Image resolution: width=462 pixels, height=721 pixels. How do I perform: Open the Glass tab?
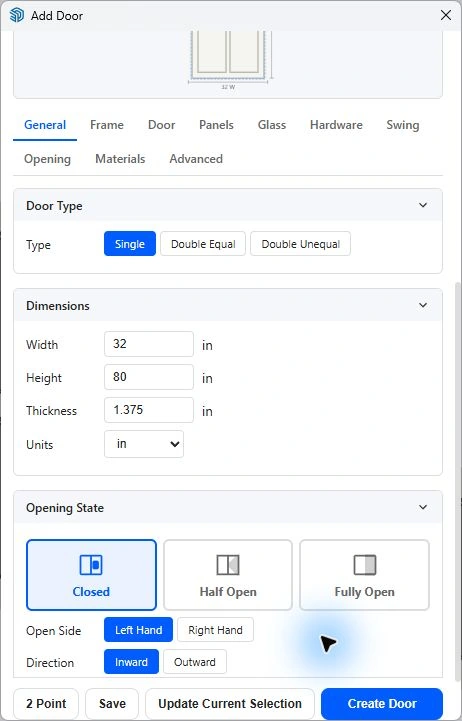(x=272, y=125)
